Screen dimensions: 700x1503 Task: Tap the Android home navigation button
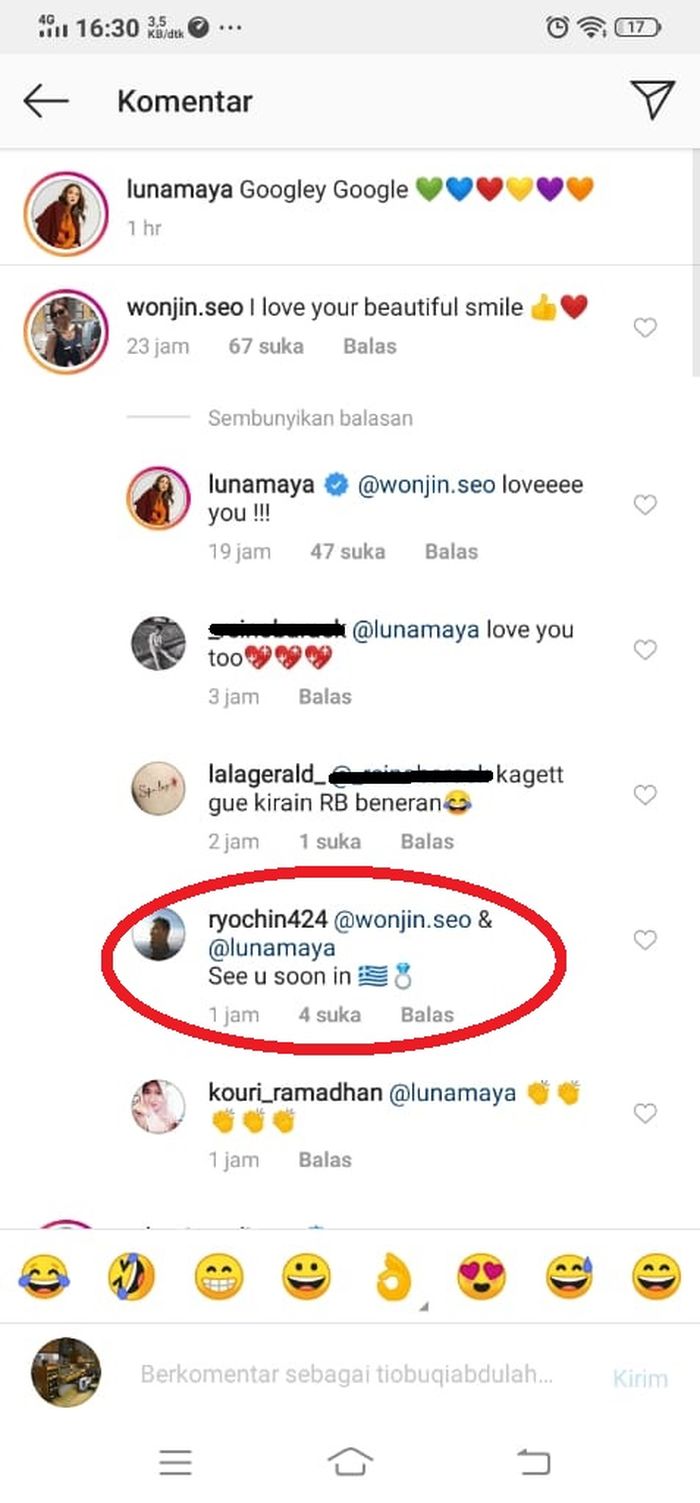click(x=350, y=1463)
